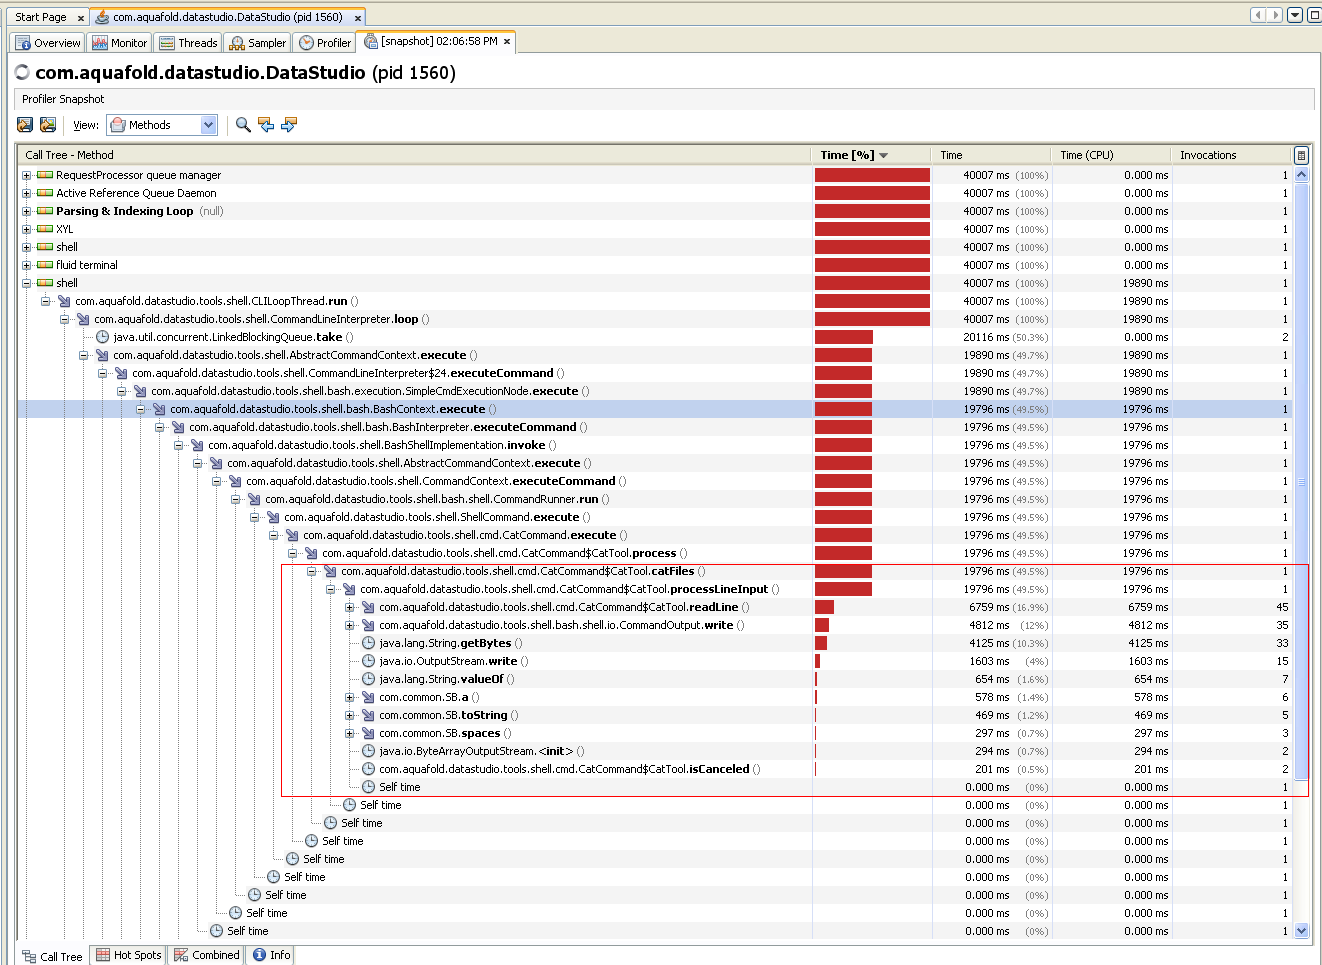Sort by the Time [%] column header
Image resolution: width=1322 pixels, height=965 pixels.
point(870,155)
